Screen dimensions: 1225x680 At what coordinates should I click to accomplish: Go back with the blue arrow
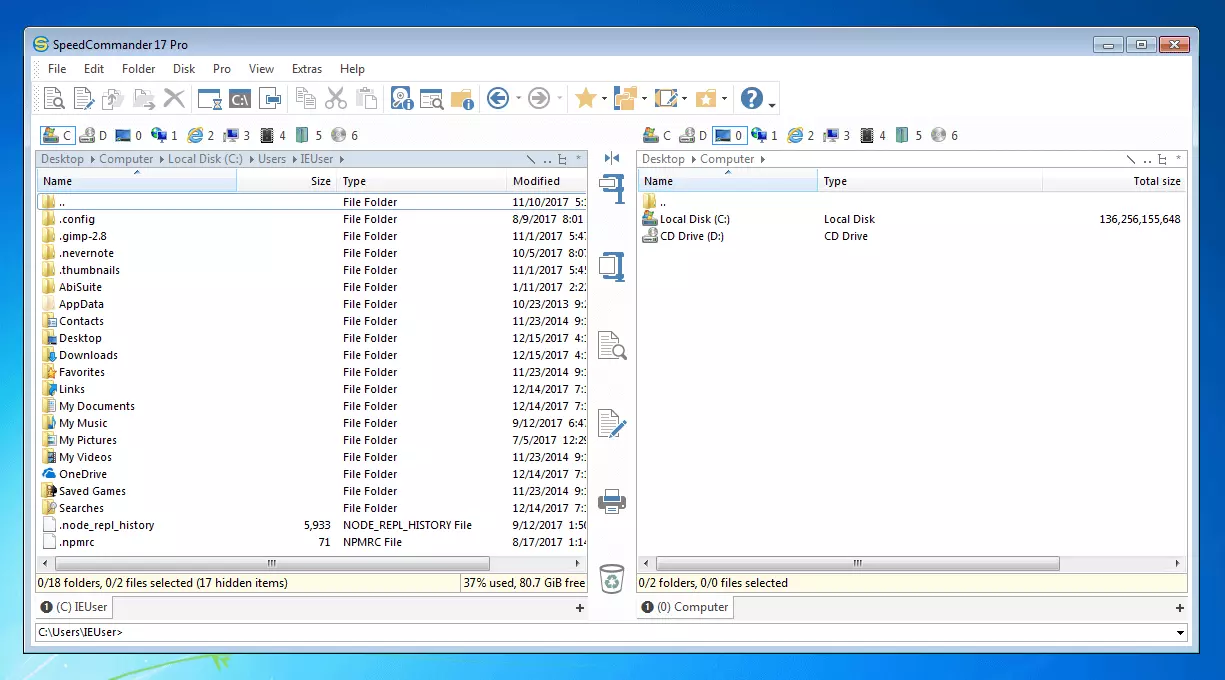[x=498, y=98]
